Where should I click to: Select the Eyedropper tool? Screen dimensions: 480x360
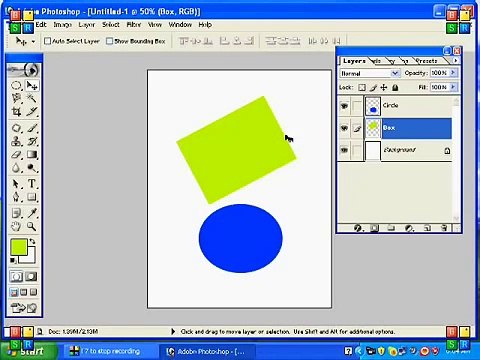pyautogui.click(x=32, y=213)
